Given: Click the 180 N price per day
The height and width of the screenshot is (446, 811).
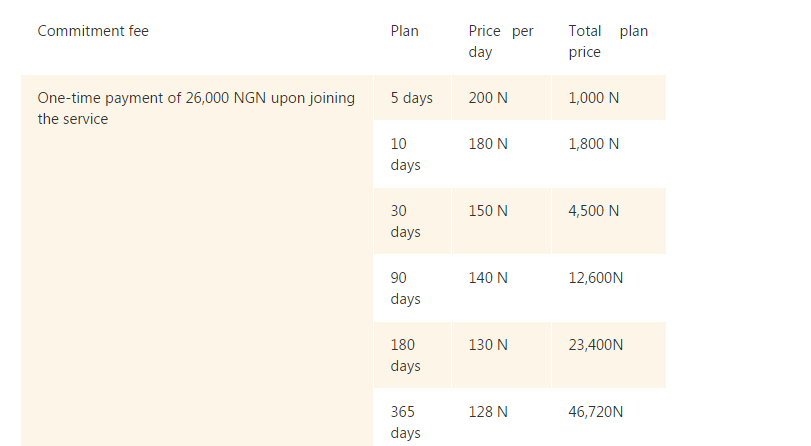Looking at the screenshot, I should coord(487,144).
